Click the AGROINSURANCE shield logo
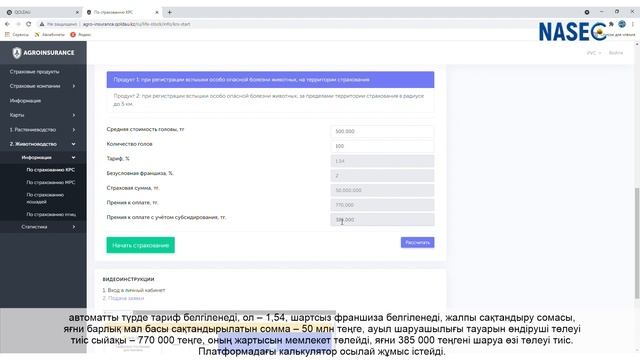This screenshot has height=360, width=640. coord(17,53)
